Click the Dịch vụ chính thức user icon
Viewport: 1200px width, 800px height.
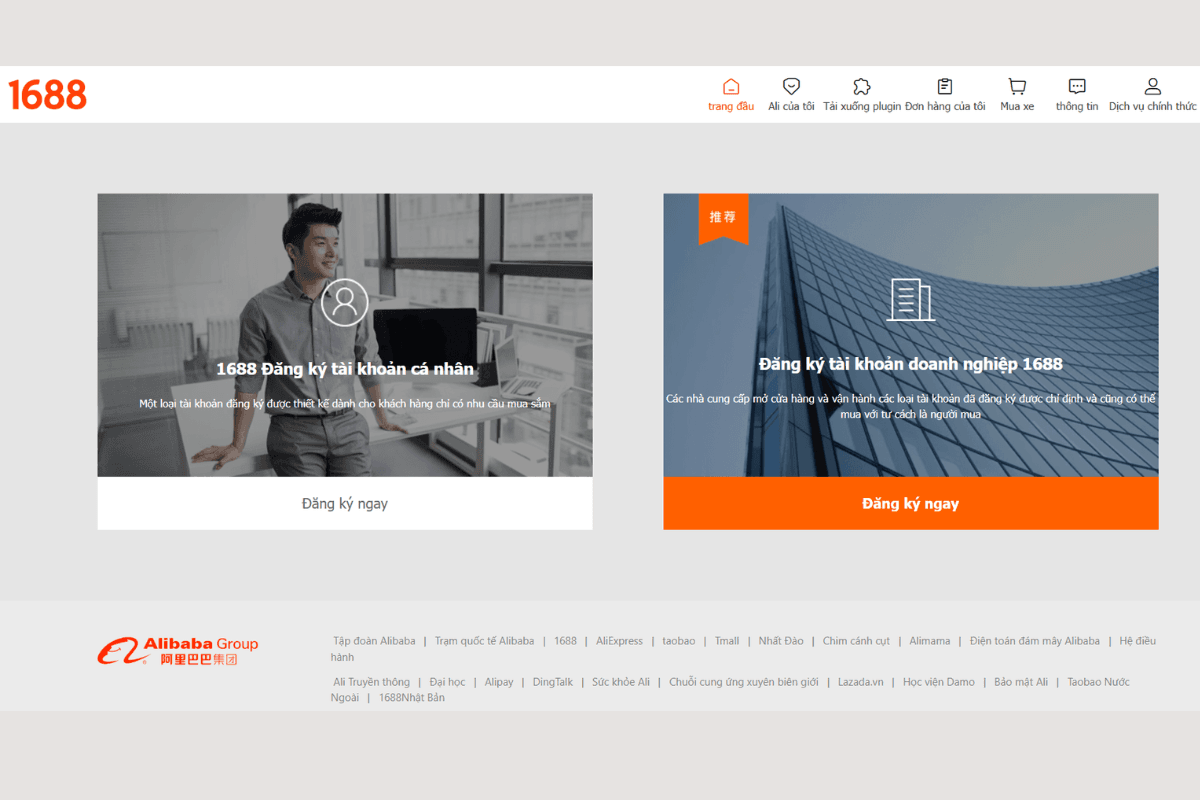click(x=1153, y=87)
